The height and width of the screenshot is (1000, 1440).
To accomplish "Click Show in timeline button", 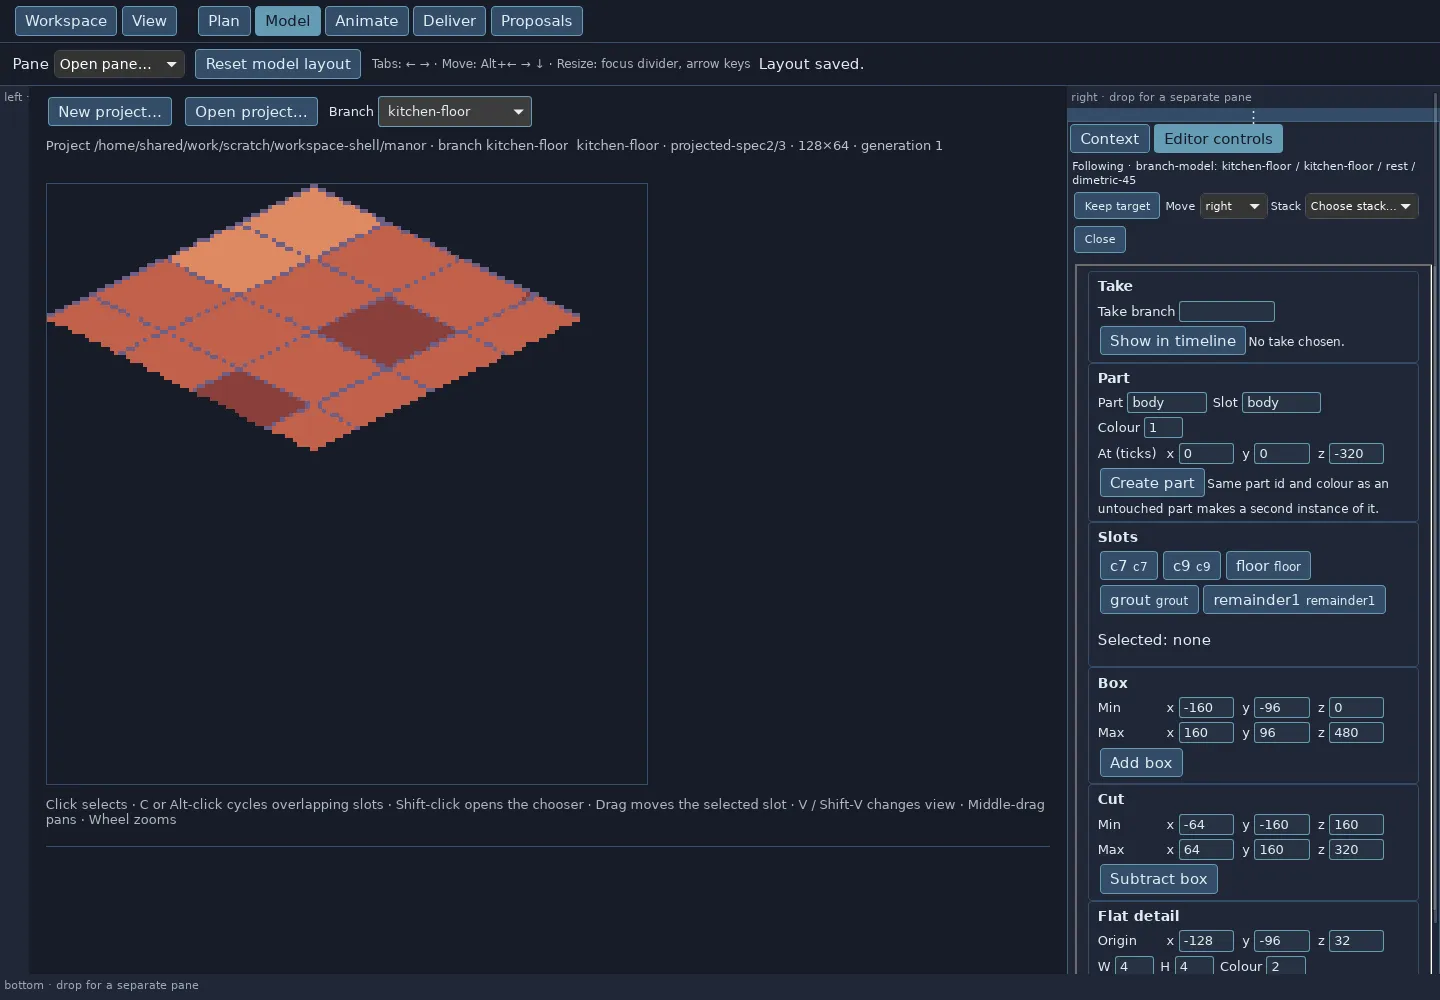I will click(1173, 341).
